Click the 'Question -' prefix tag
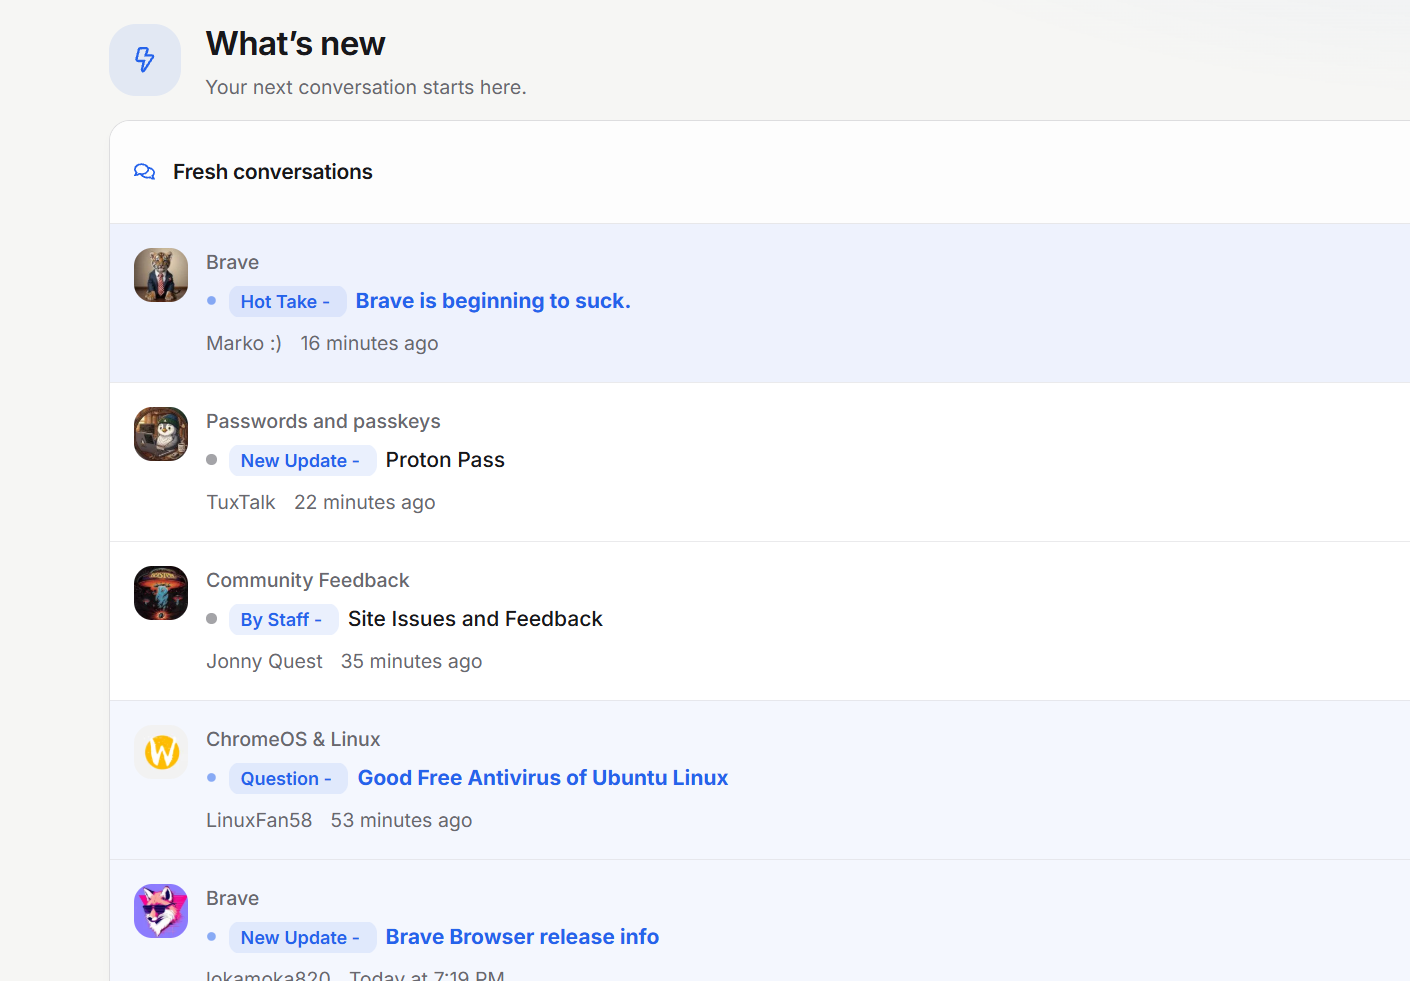 (289, 779)
